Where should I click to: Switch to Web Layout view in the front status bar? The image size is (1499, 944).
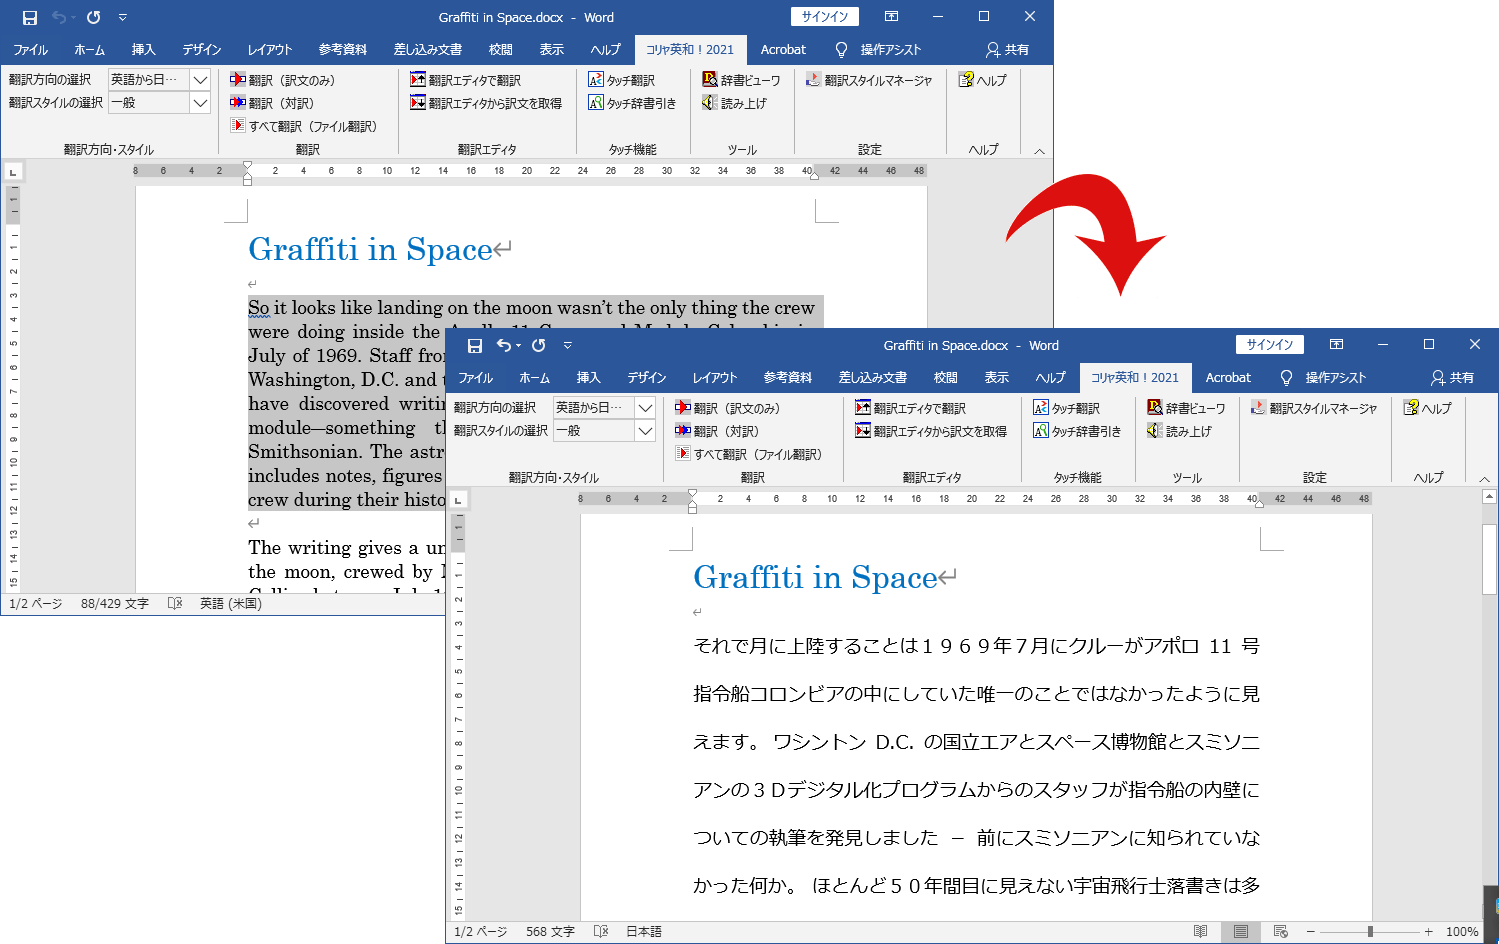1280,931
